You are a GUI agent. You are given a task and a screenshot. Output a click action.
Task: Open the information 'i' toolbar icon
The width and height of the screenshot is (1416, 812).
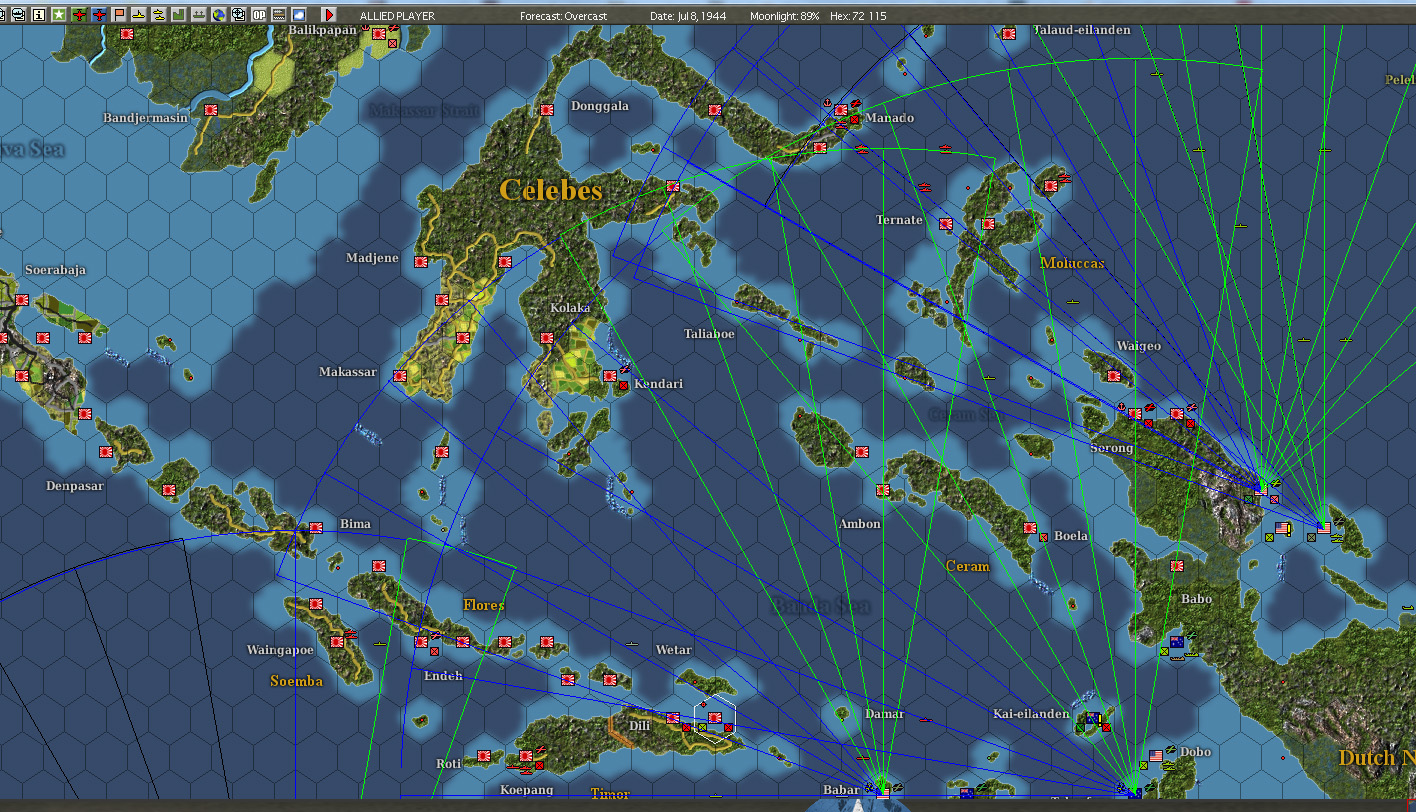39,15
